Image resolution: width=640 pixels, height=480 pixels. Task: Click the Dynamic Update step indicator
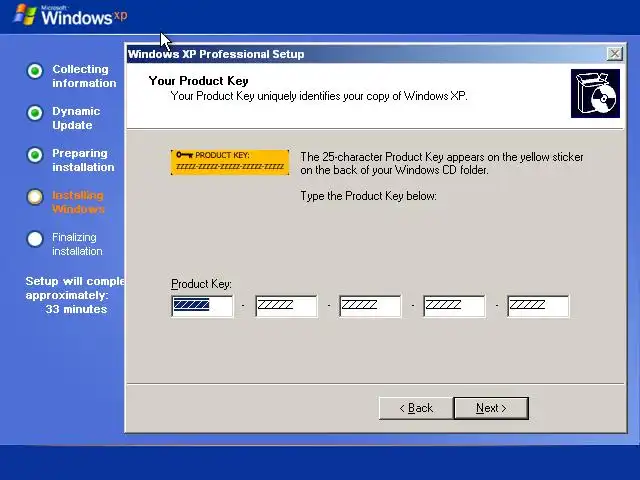point(35,113)
